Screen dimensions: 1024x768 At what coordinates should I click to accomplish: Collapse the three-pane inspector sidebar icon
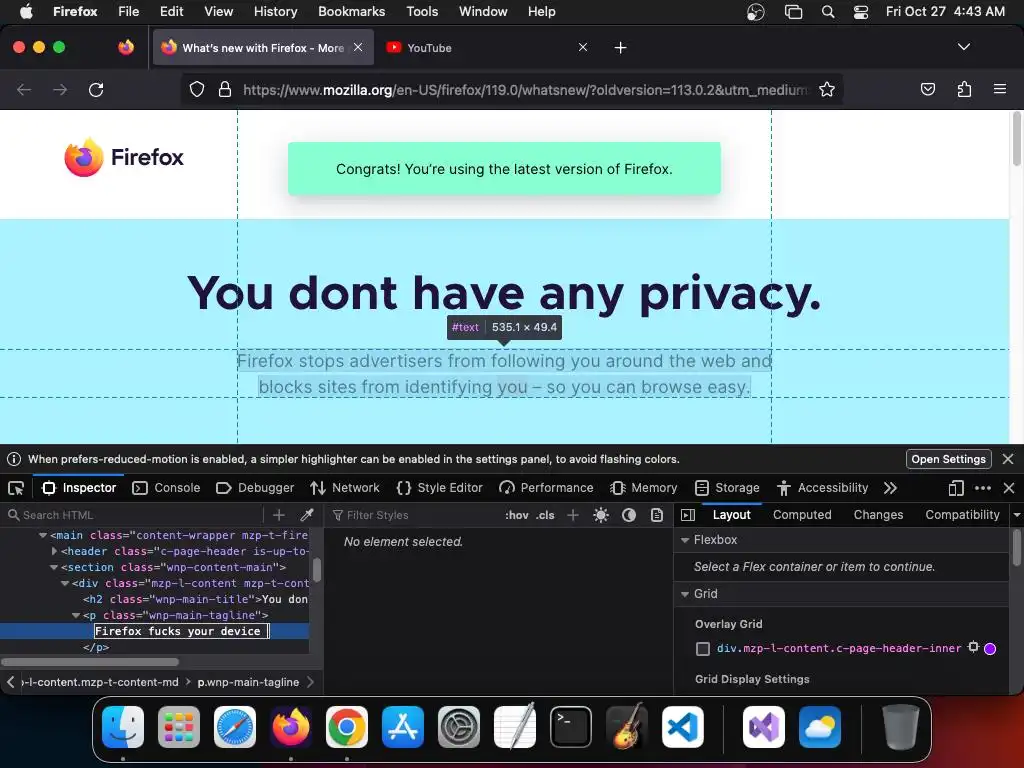click(688, 515)
